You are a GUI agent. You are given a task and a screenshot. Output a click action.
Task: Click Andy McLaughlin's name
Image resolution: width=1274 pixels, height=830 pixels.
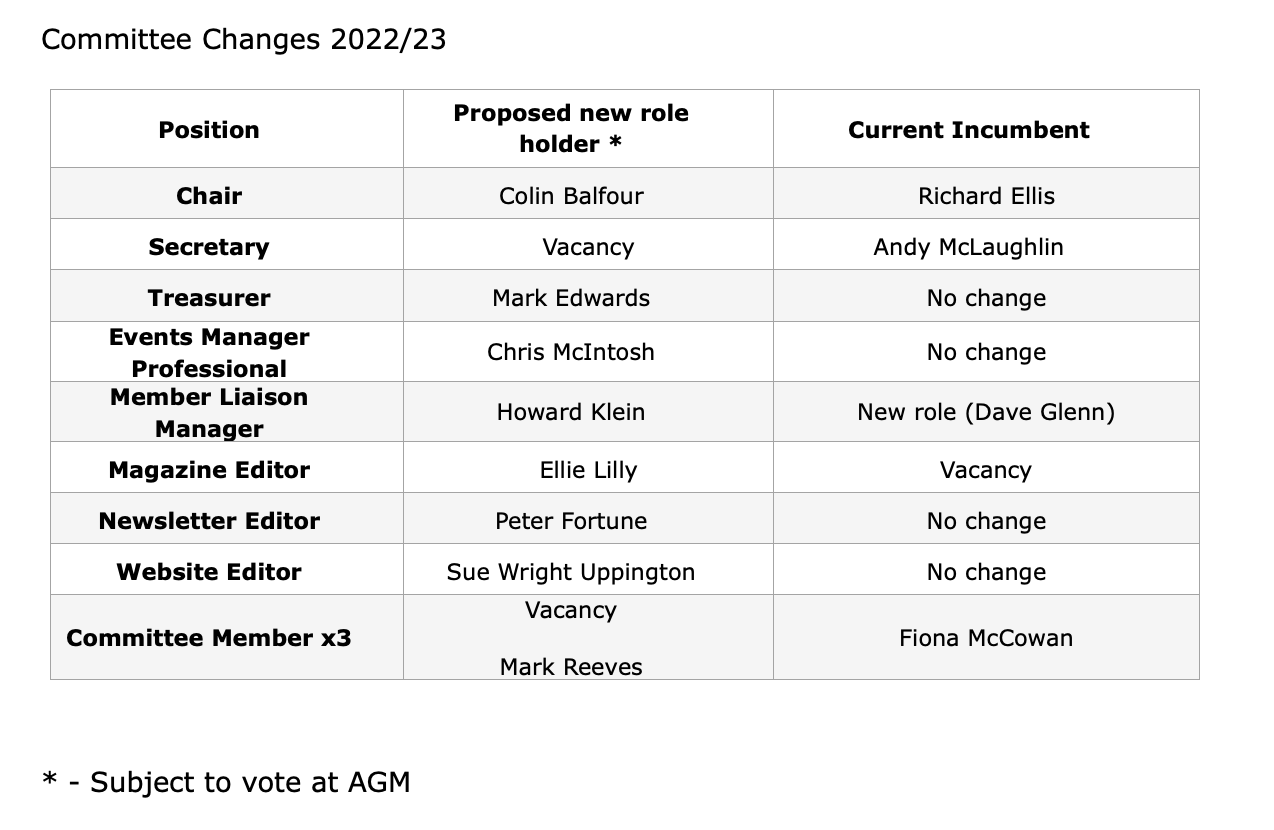pyautogui.click(x=968, y=247)
